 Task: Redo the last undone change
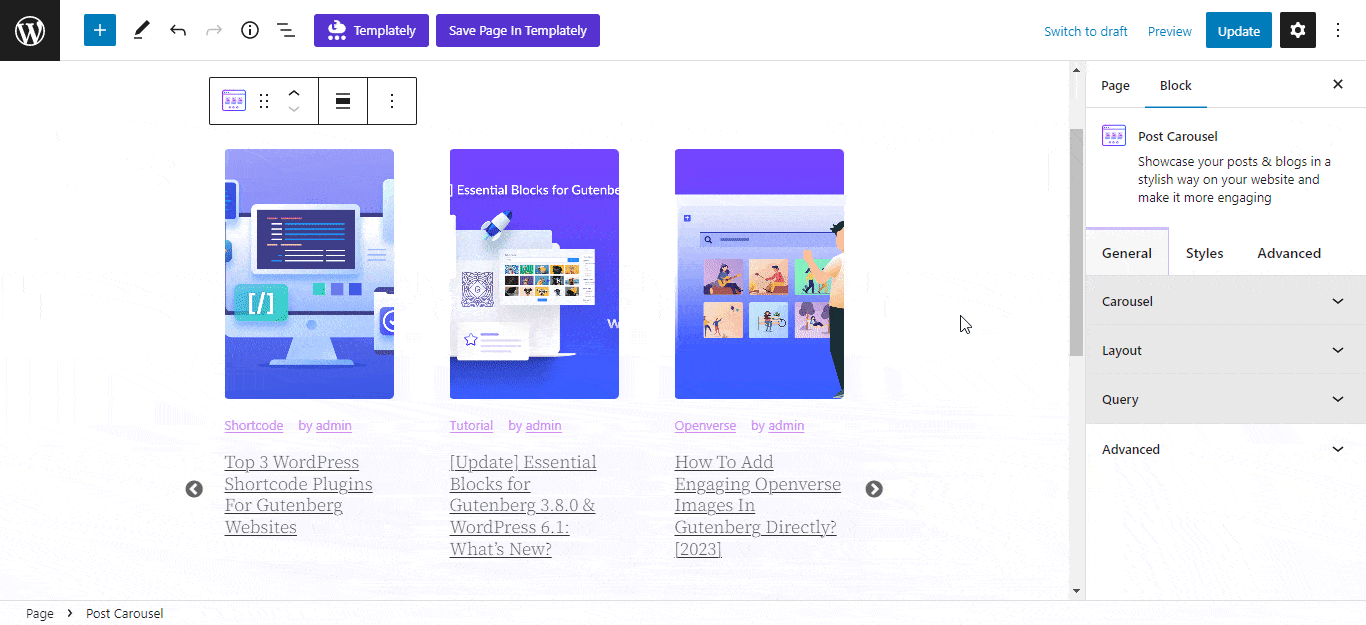pos(214,30)
